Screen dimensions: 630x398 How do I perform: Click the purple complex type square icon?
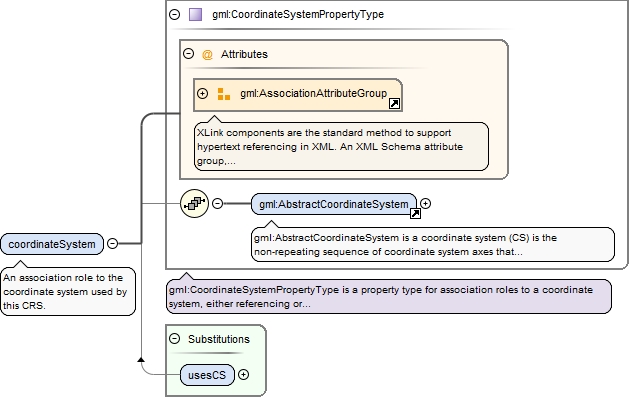pos(195,14)
